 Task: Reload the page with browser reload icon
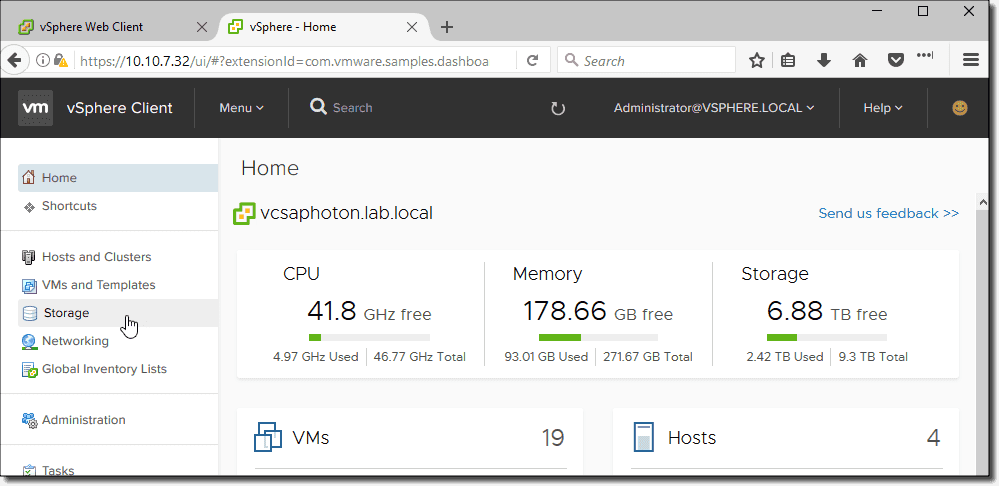click(533, 61)
